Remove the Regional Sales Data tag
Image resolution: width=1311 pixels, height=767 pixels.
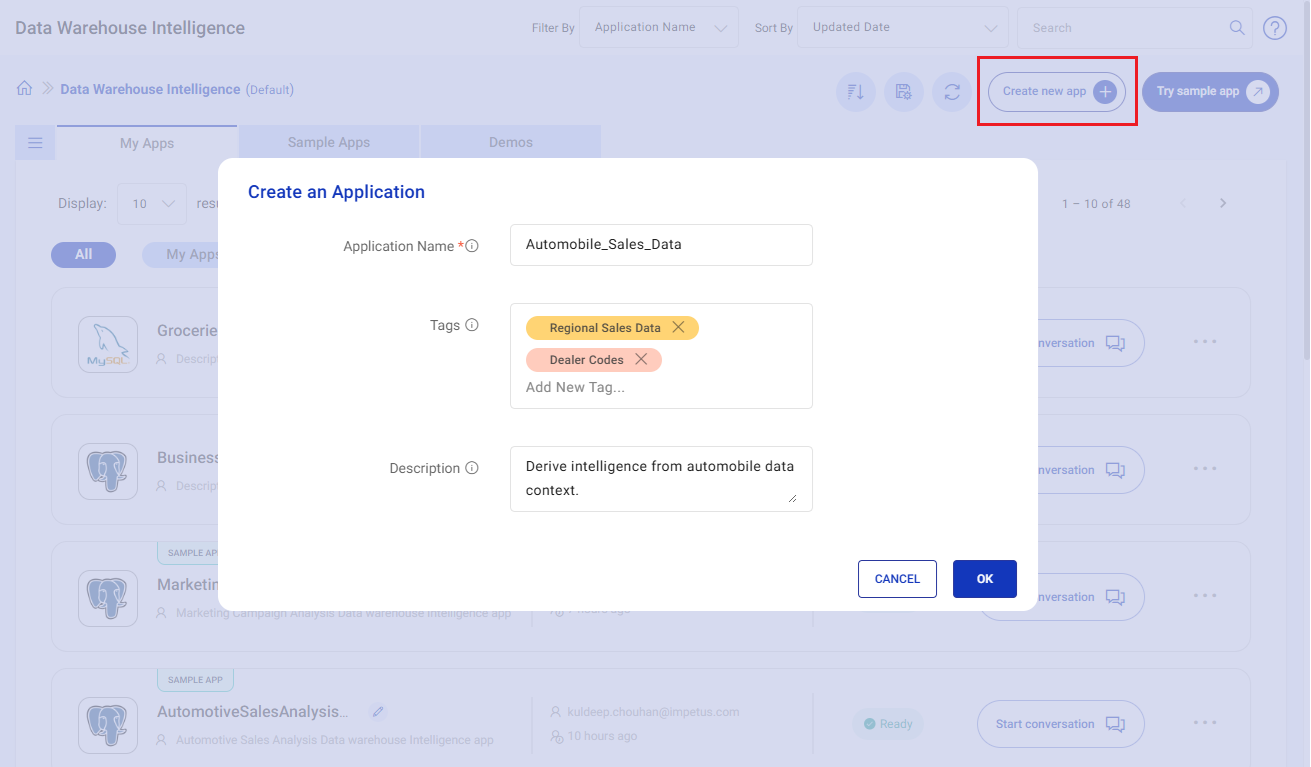click(x=678, y=328)
